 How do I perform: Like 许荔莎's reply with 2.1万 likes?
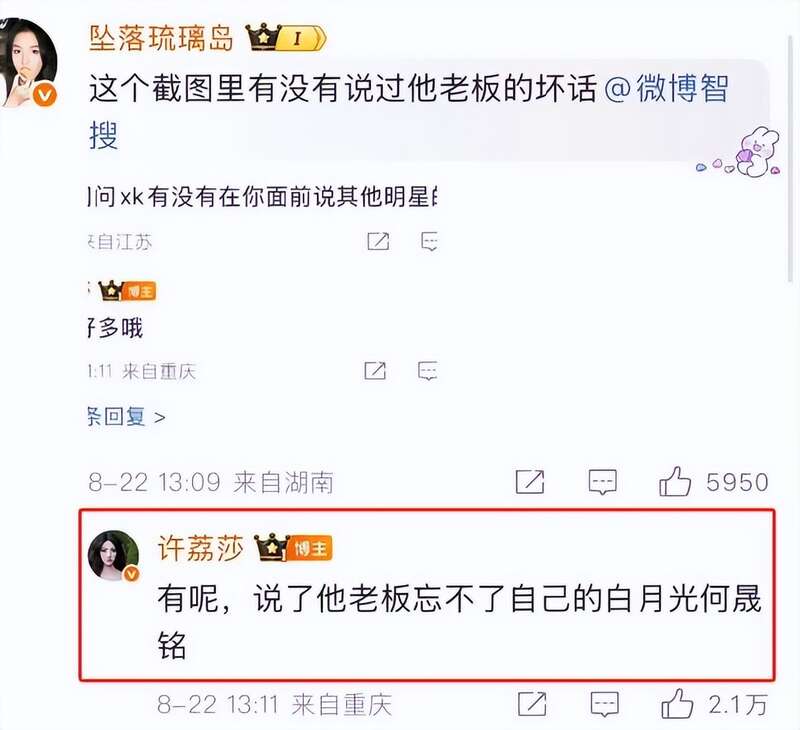point(677,704)
